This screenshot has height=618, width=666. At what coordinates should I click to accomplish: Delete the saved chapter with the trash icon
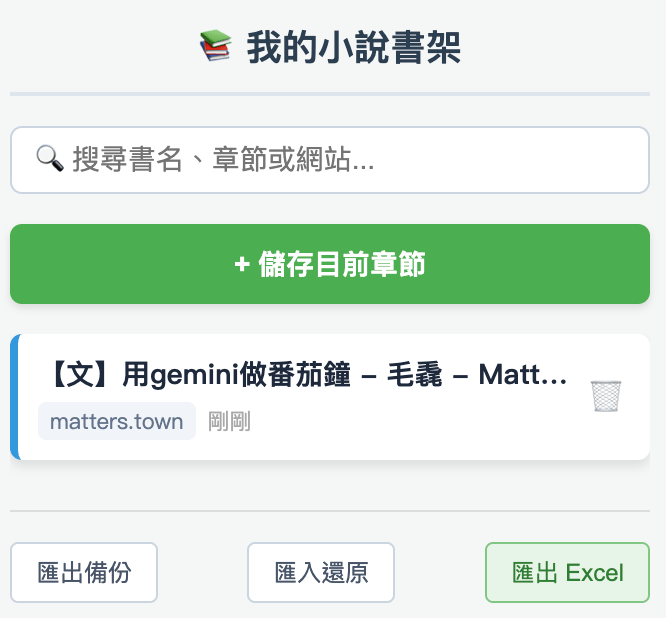[605, 396]
